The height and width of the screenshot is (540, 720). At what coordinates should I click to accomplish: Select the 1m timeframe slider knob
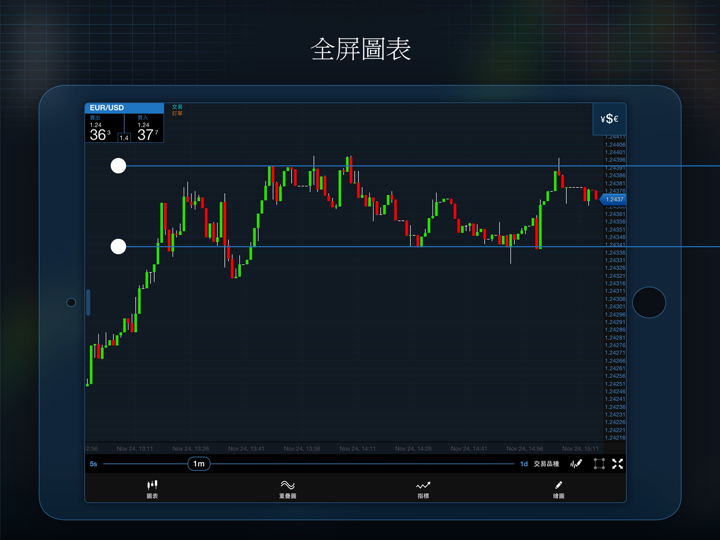tap(199, 464)
